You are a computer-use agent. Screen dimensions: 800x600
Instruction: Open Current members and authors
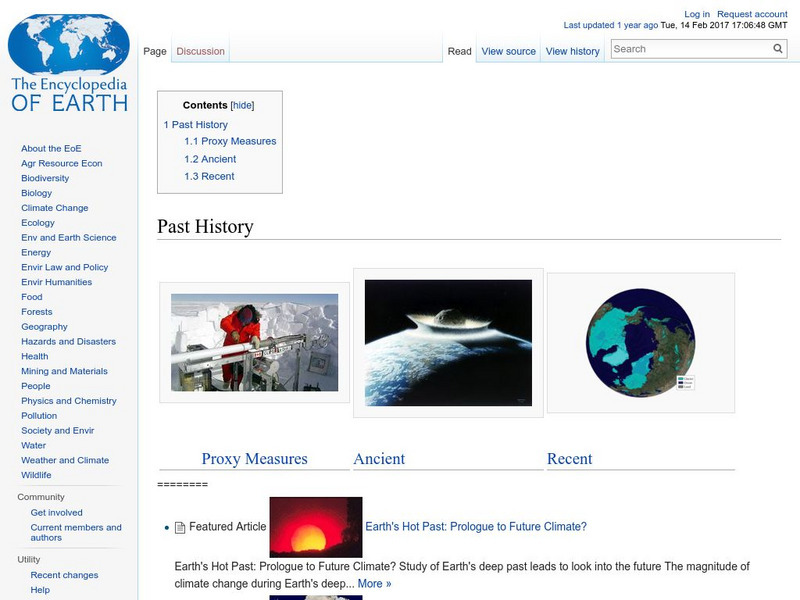[76, 532]
